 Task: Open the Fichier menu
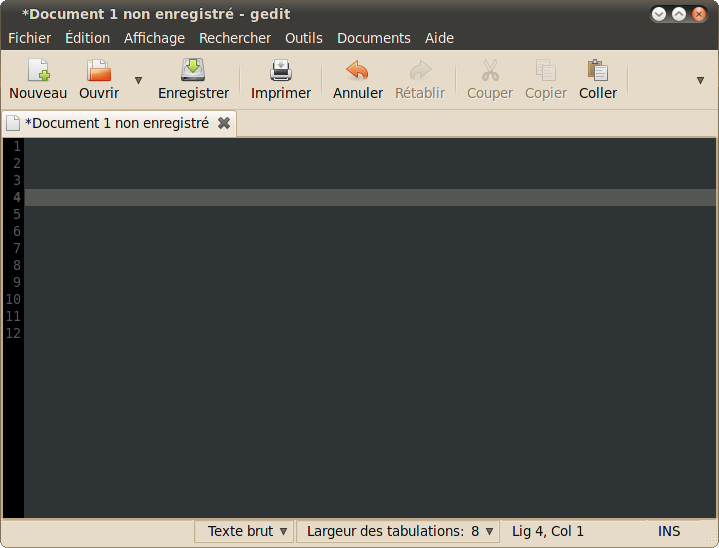[29, 38]
